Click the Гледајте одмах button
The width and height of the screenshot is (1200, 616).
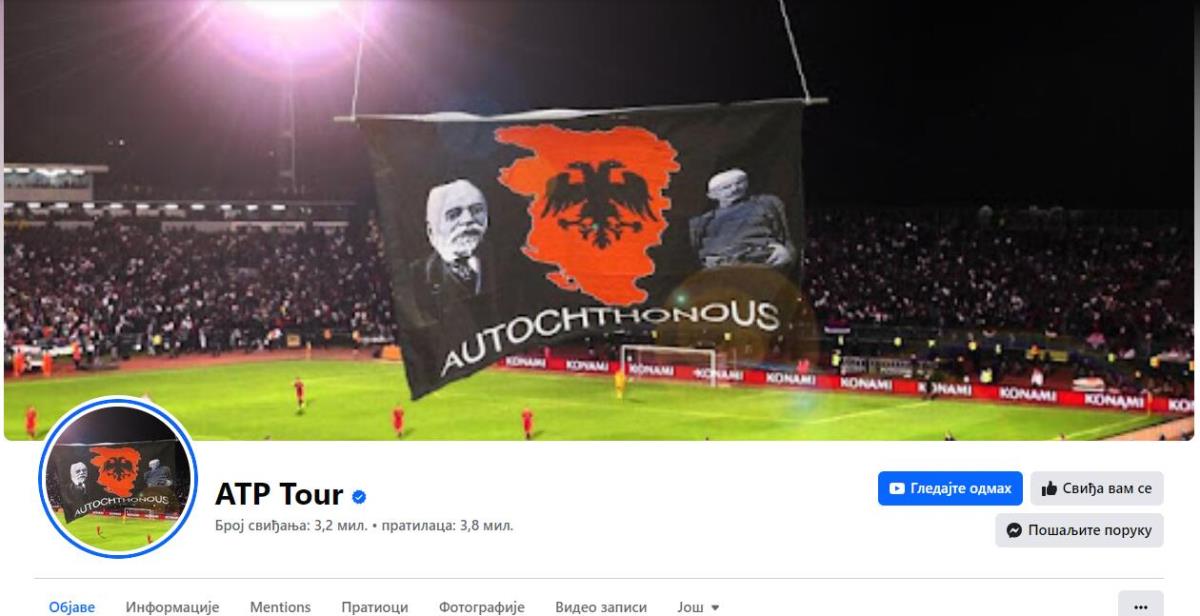click(950, 489)
